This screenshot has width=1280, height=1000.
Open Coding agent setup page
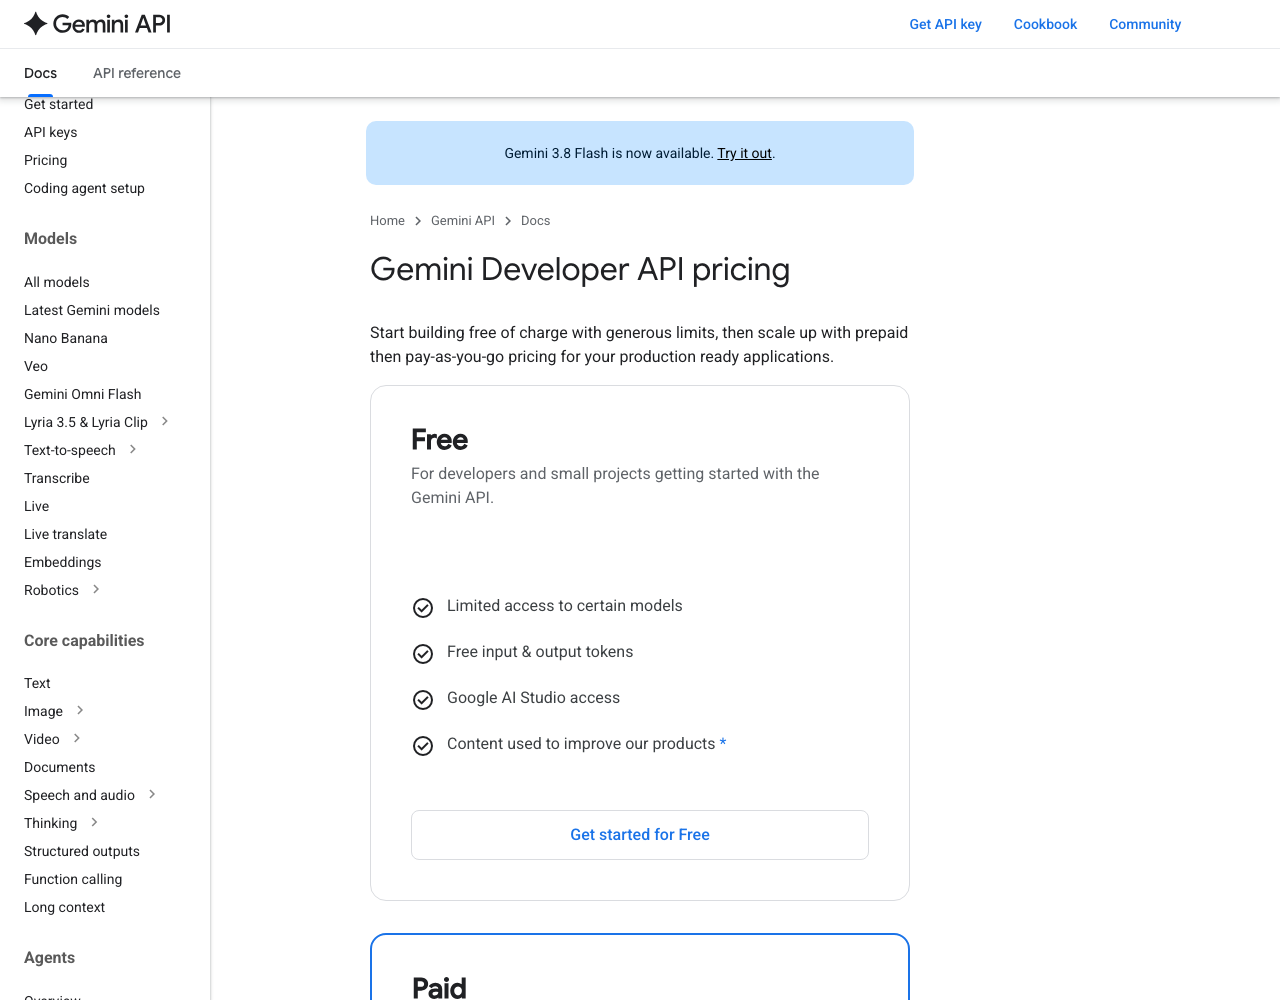(x=84, y=188)
